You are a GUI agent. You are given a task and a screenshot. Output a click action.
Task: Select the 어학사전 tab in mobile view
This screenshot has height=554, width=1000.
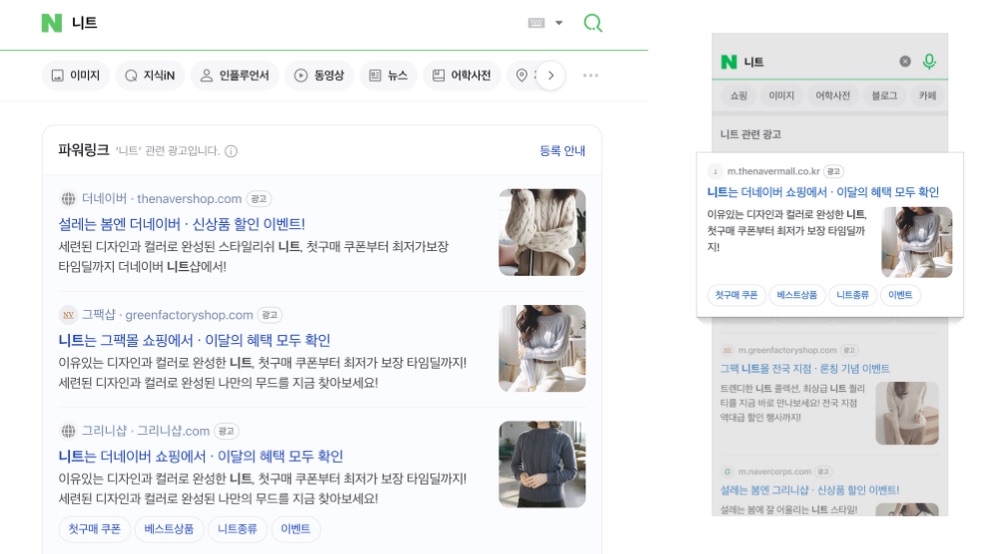(833, 96)
